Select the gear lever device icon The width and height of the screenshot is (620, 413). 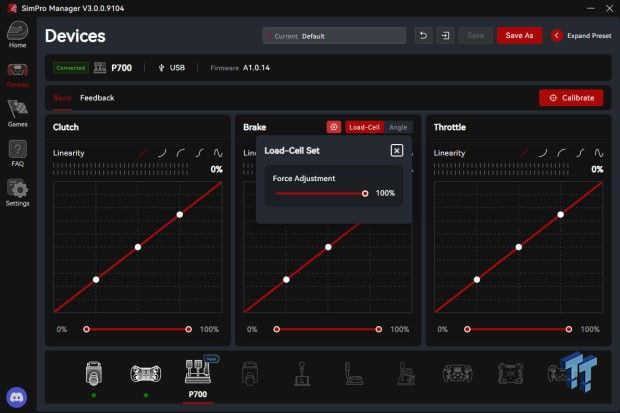coord(406,373)
